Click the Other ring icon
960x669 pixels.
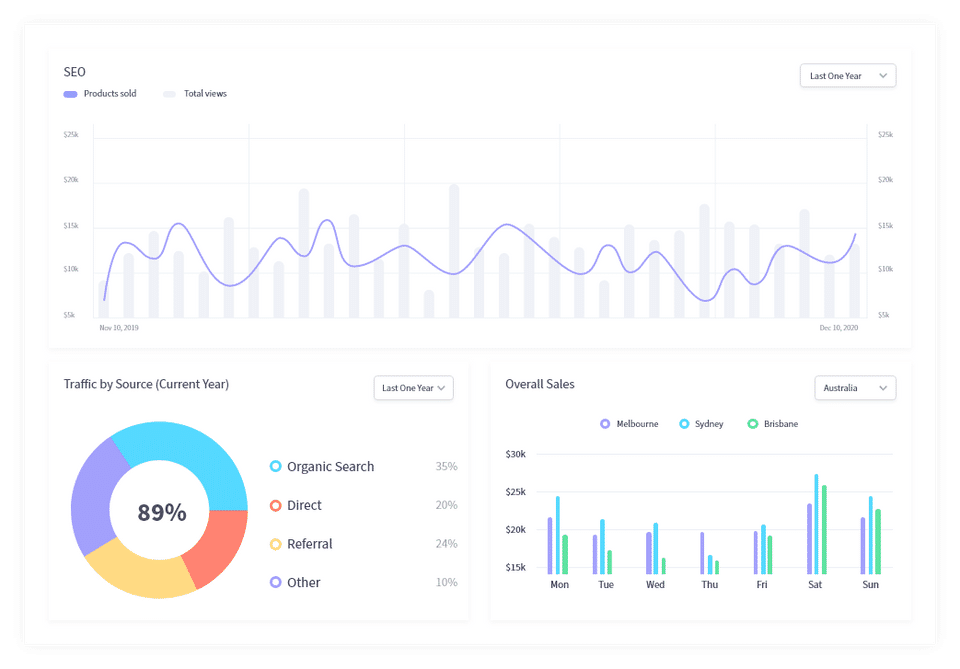coord(276,582)
